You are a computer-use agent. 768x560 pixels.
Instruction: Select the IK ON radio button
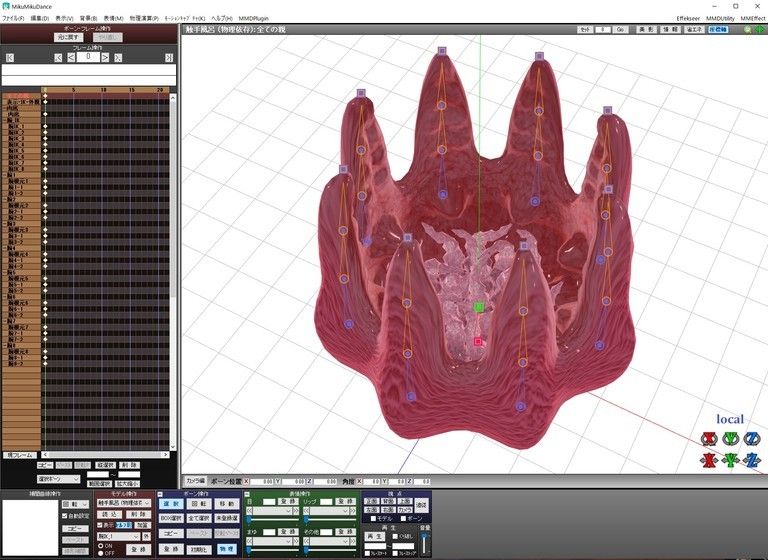tap(100, 545)
